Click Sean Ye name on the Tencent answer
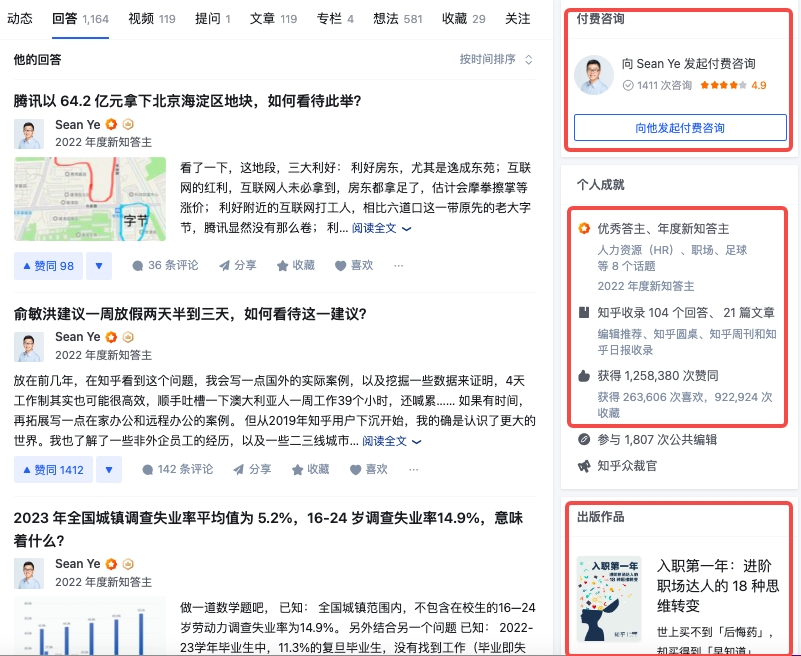The image size is (801, 656). pos(78,125)
